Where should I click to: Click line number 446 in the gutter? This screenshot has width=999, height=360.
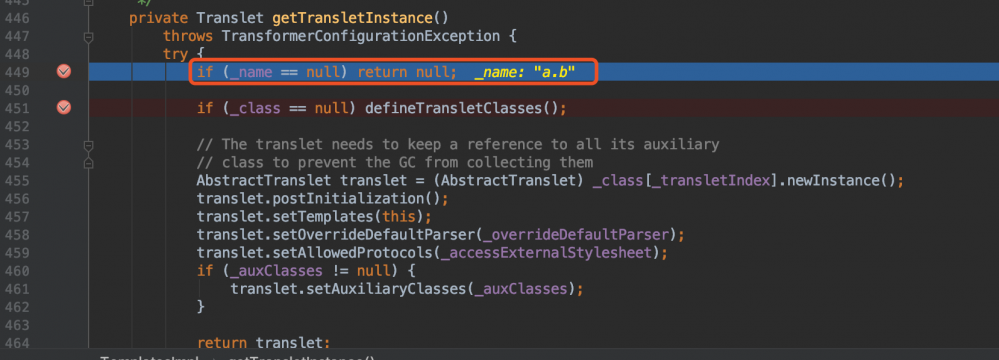tap(16, 18)
